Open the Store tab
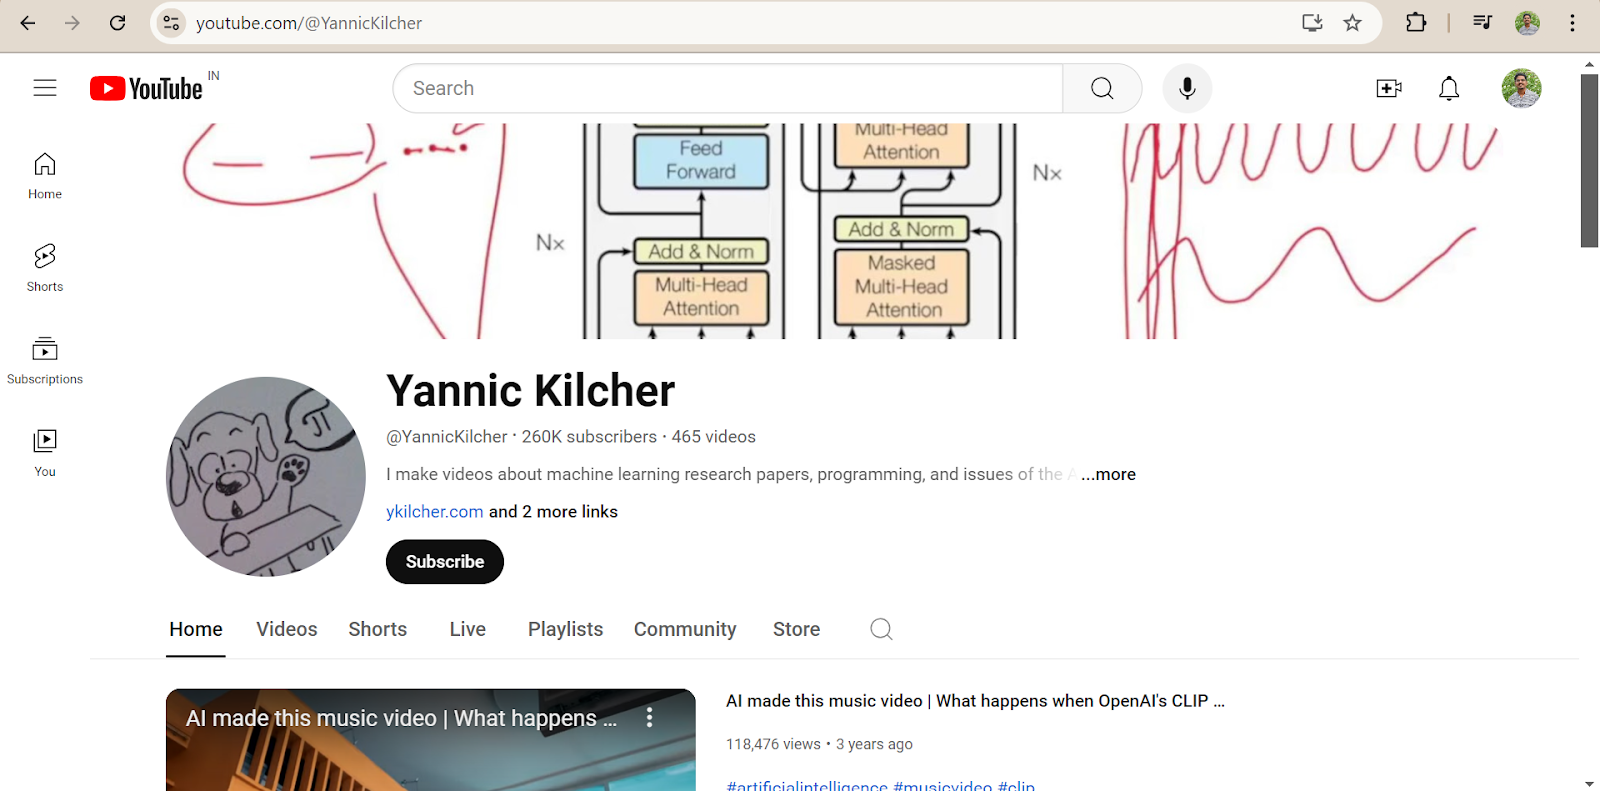 (x=796, y=629)
